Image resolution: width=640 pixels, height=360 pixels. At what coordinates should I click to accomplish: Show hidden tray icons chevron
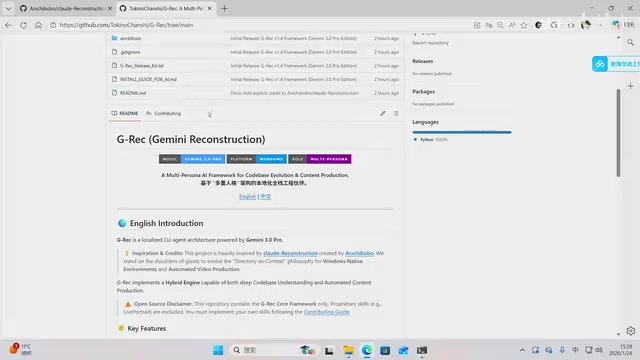[x=522, y=350]
